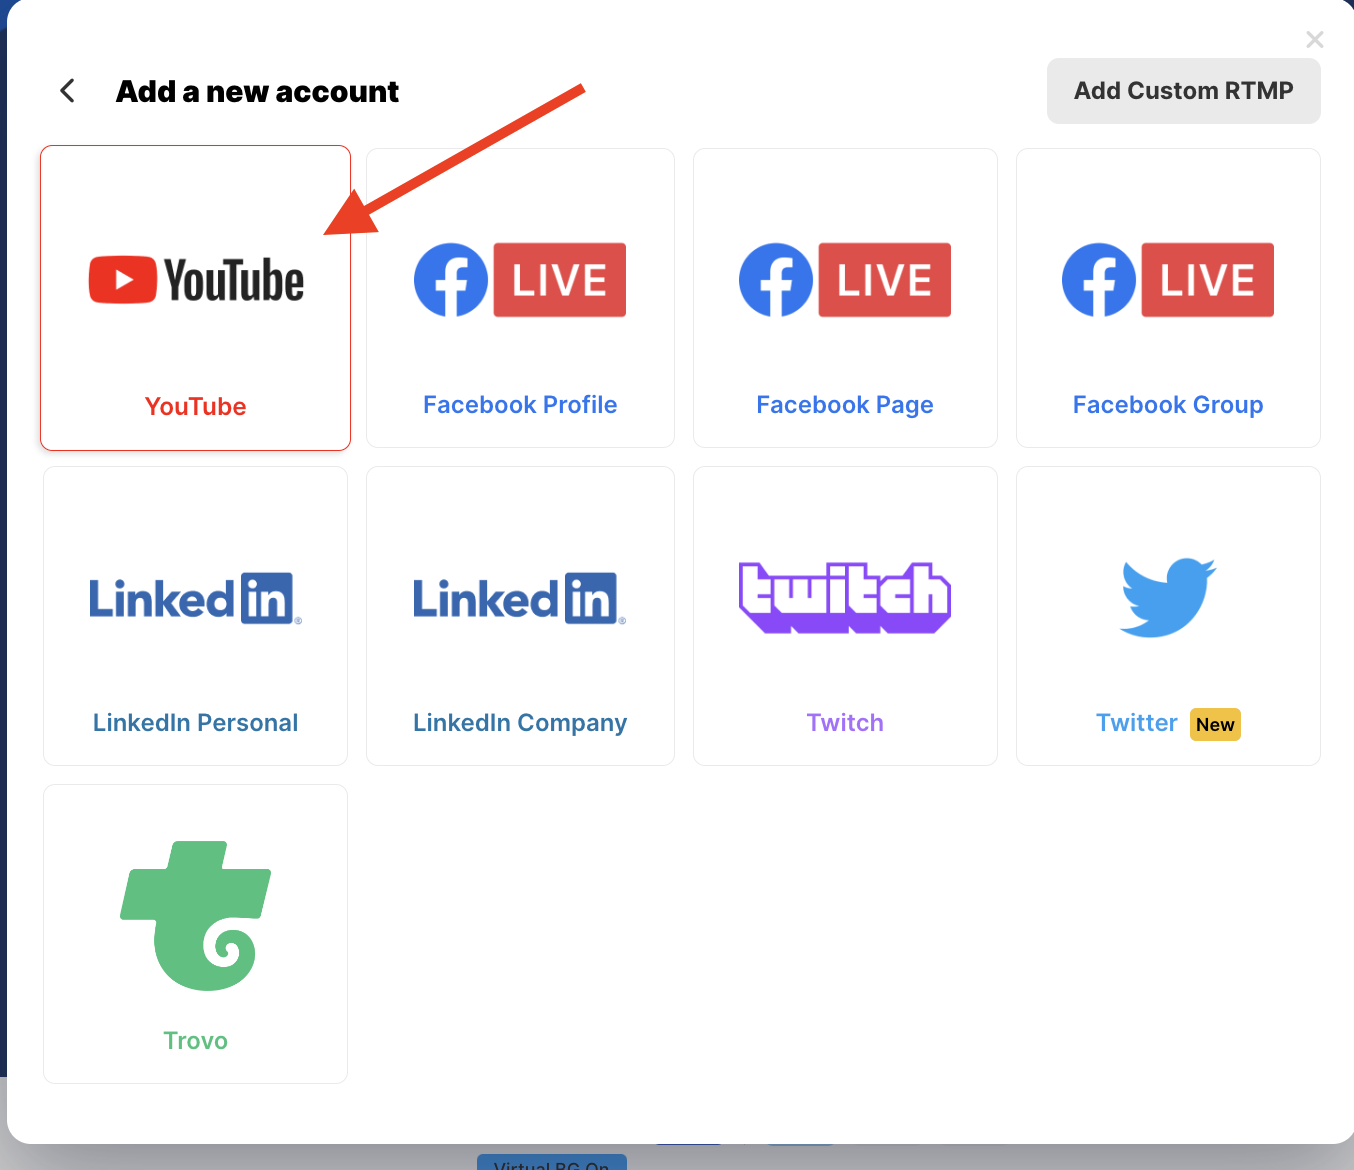The width and height of the screenshot is (1354, 1170).
Task: Click the Trovo label text
Action: 196,1041
